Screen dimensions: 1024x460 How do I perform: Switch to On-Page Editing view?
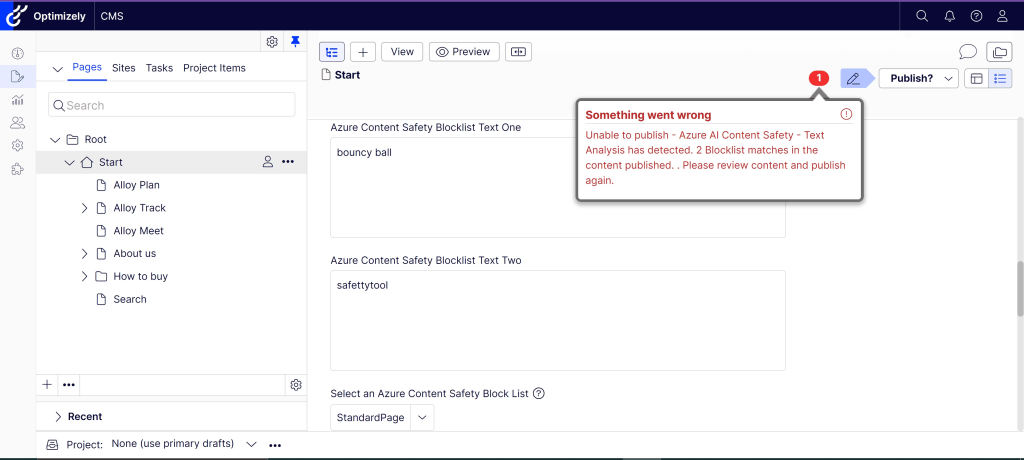976,78
